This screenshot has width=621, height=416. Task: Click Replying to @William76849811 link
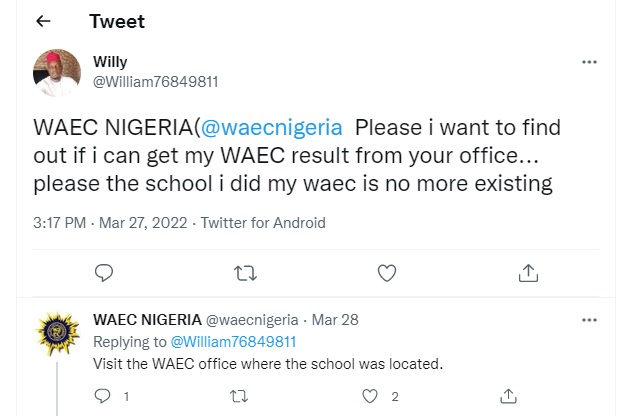pos(238,341)
